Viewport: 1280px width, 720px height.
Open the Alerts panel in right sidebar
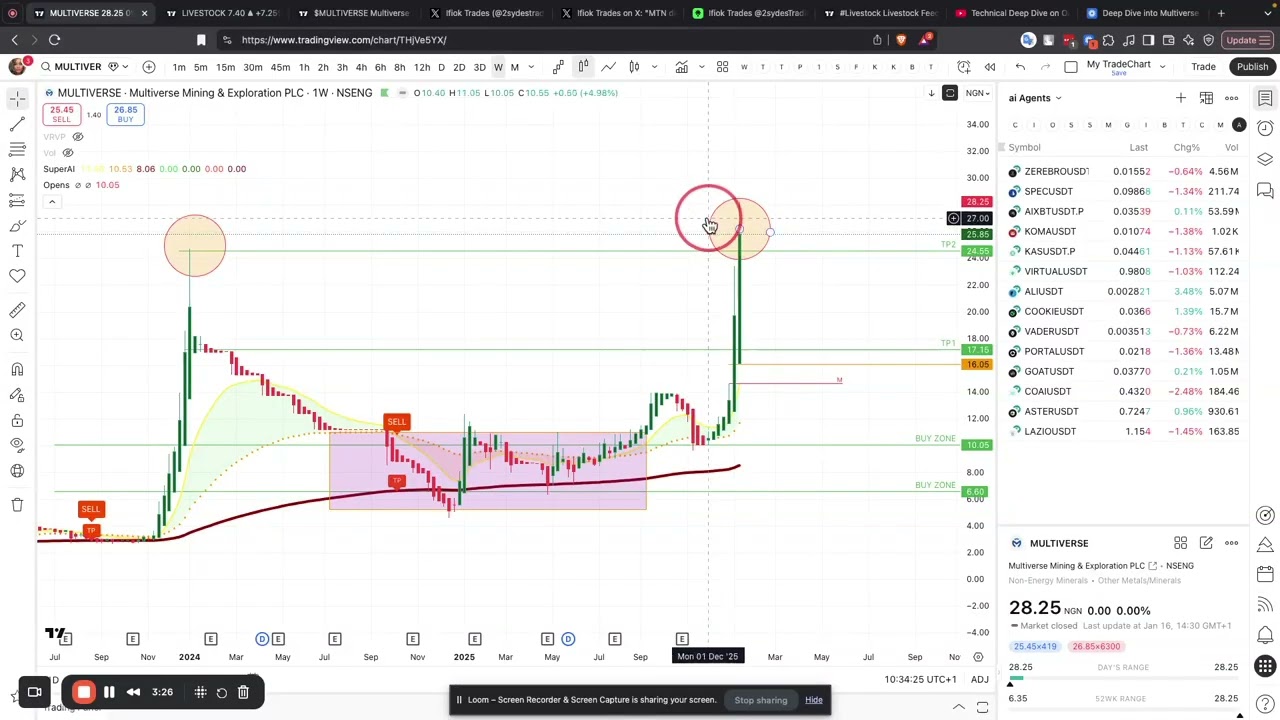1265,129
